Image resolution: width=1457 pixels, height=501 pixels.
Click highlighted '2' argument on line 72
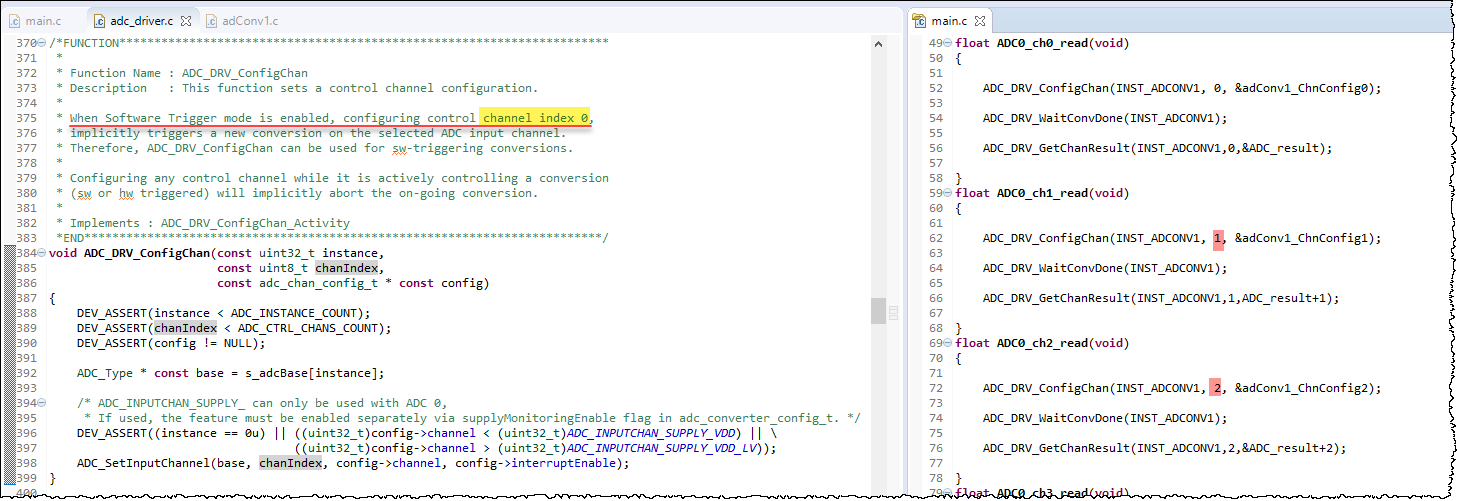[1217, 388]
